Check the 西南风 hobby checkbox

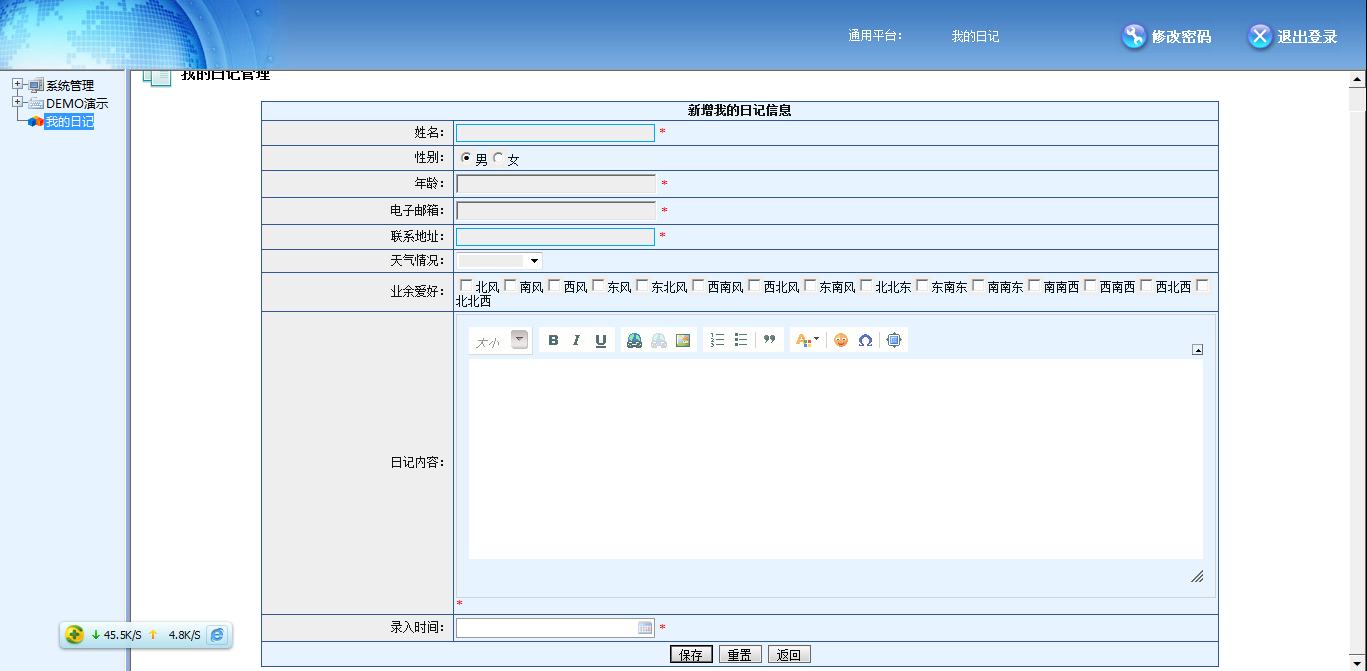pos(698,285)
